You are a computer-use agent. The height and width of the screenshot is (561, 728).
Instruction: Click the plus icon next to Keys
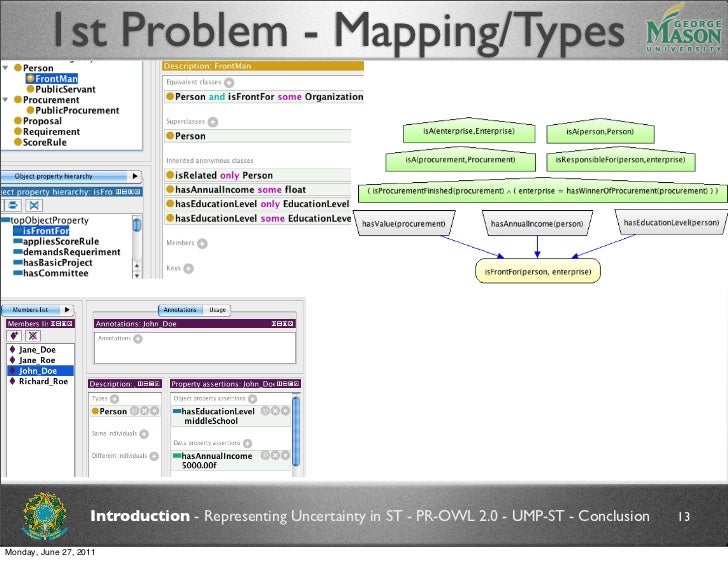coord(188,268)
